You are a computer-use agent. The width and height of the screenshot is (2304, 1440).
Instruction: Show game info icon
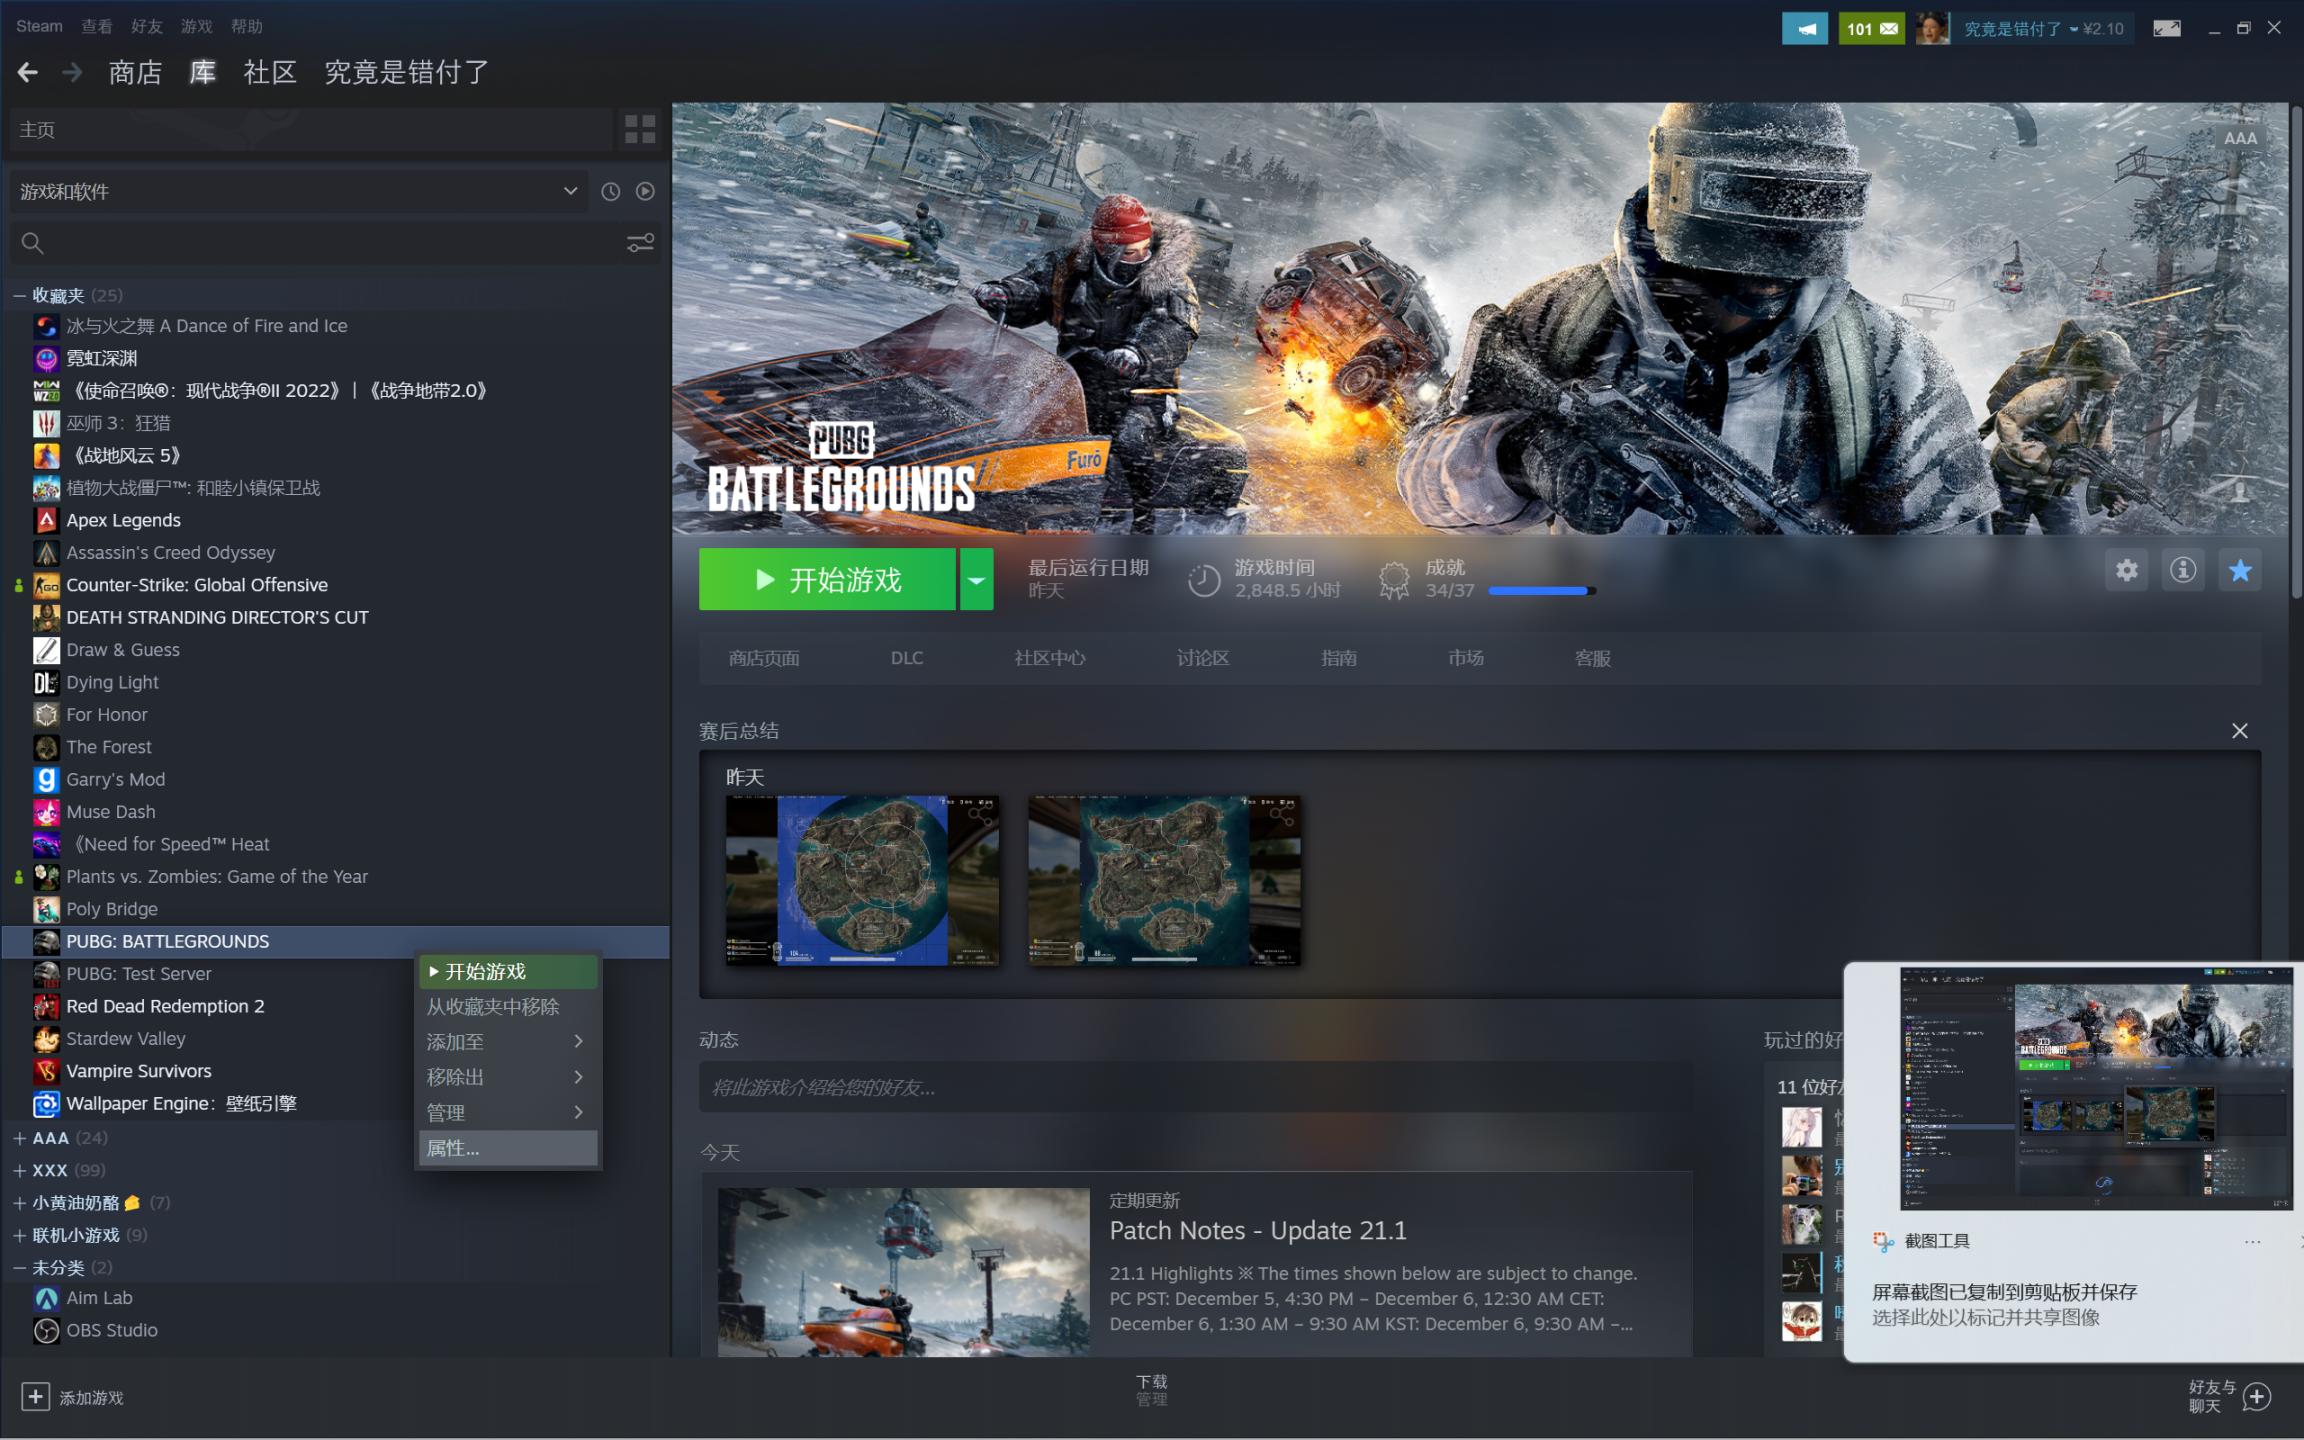tap(2182, 570)
